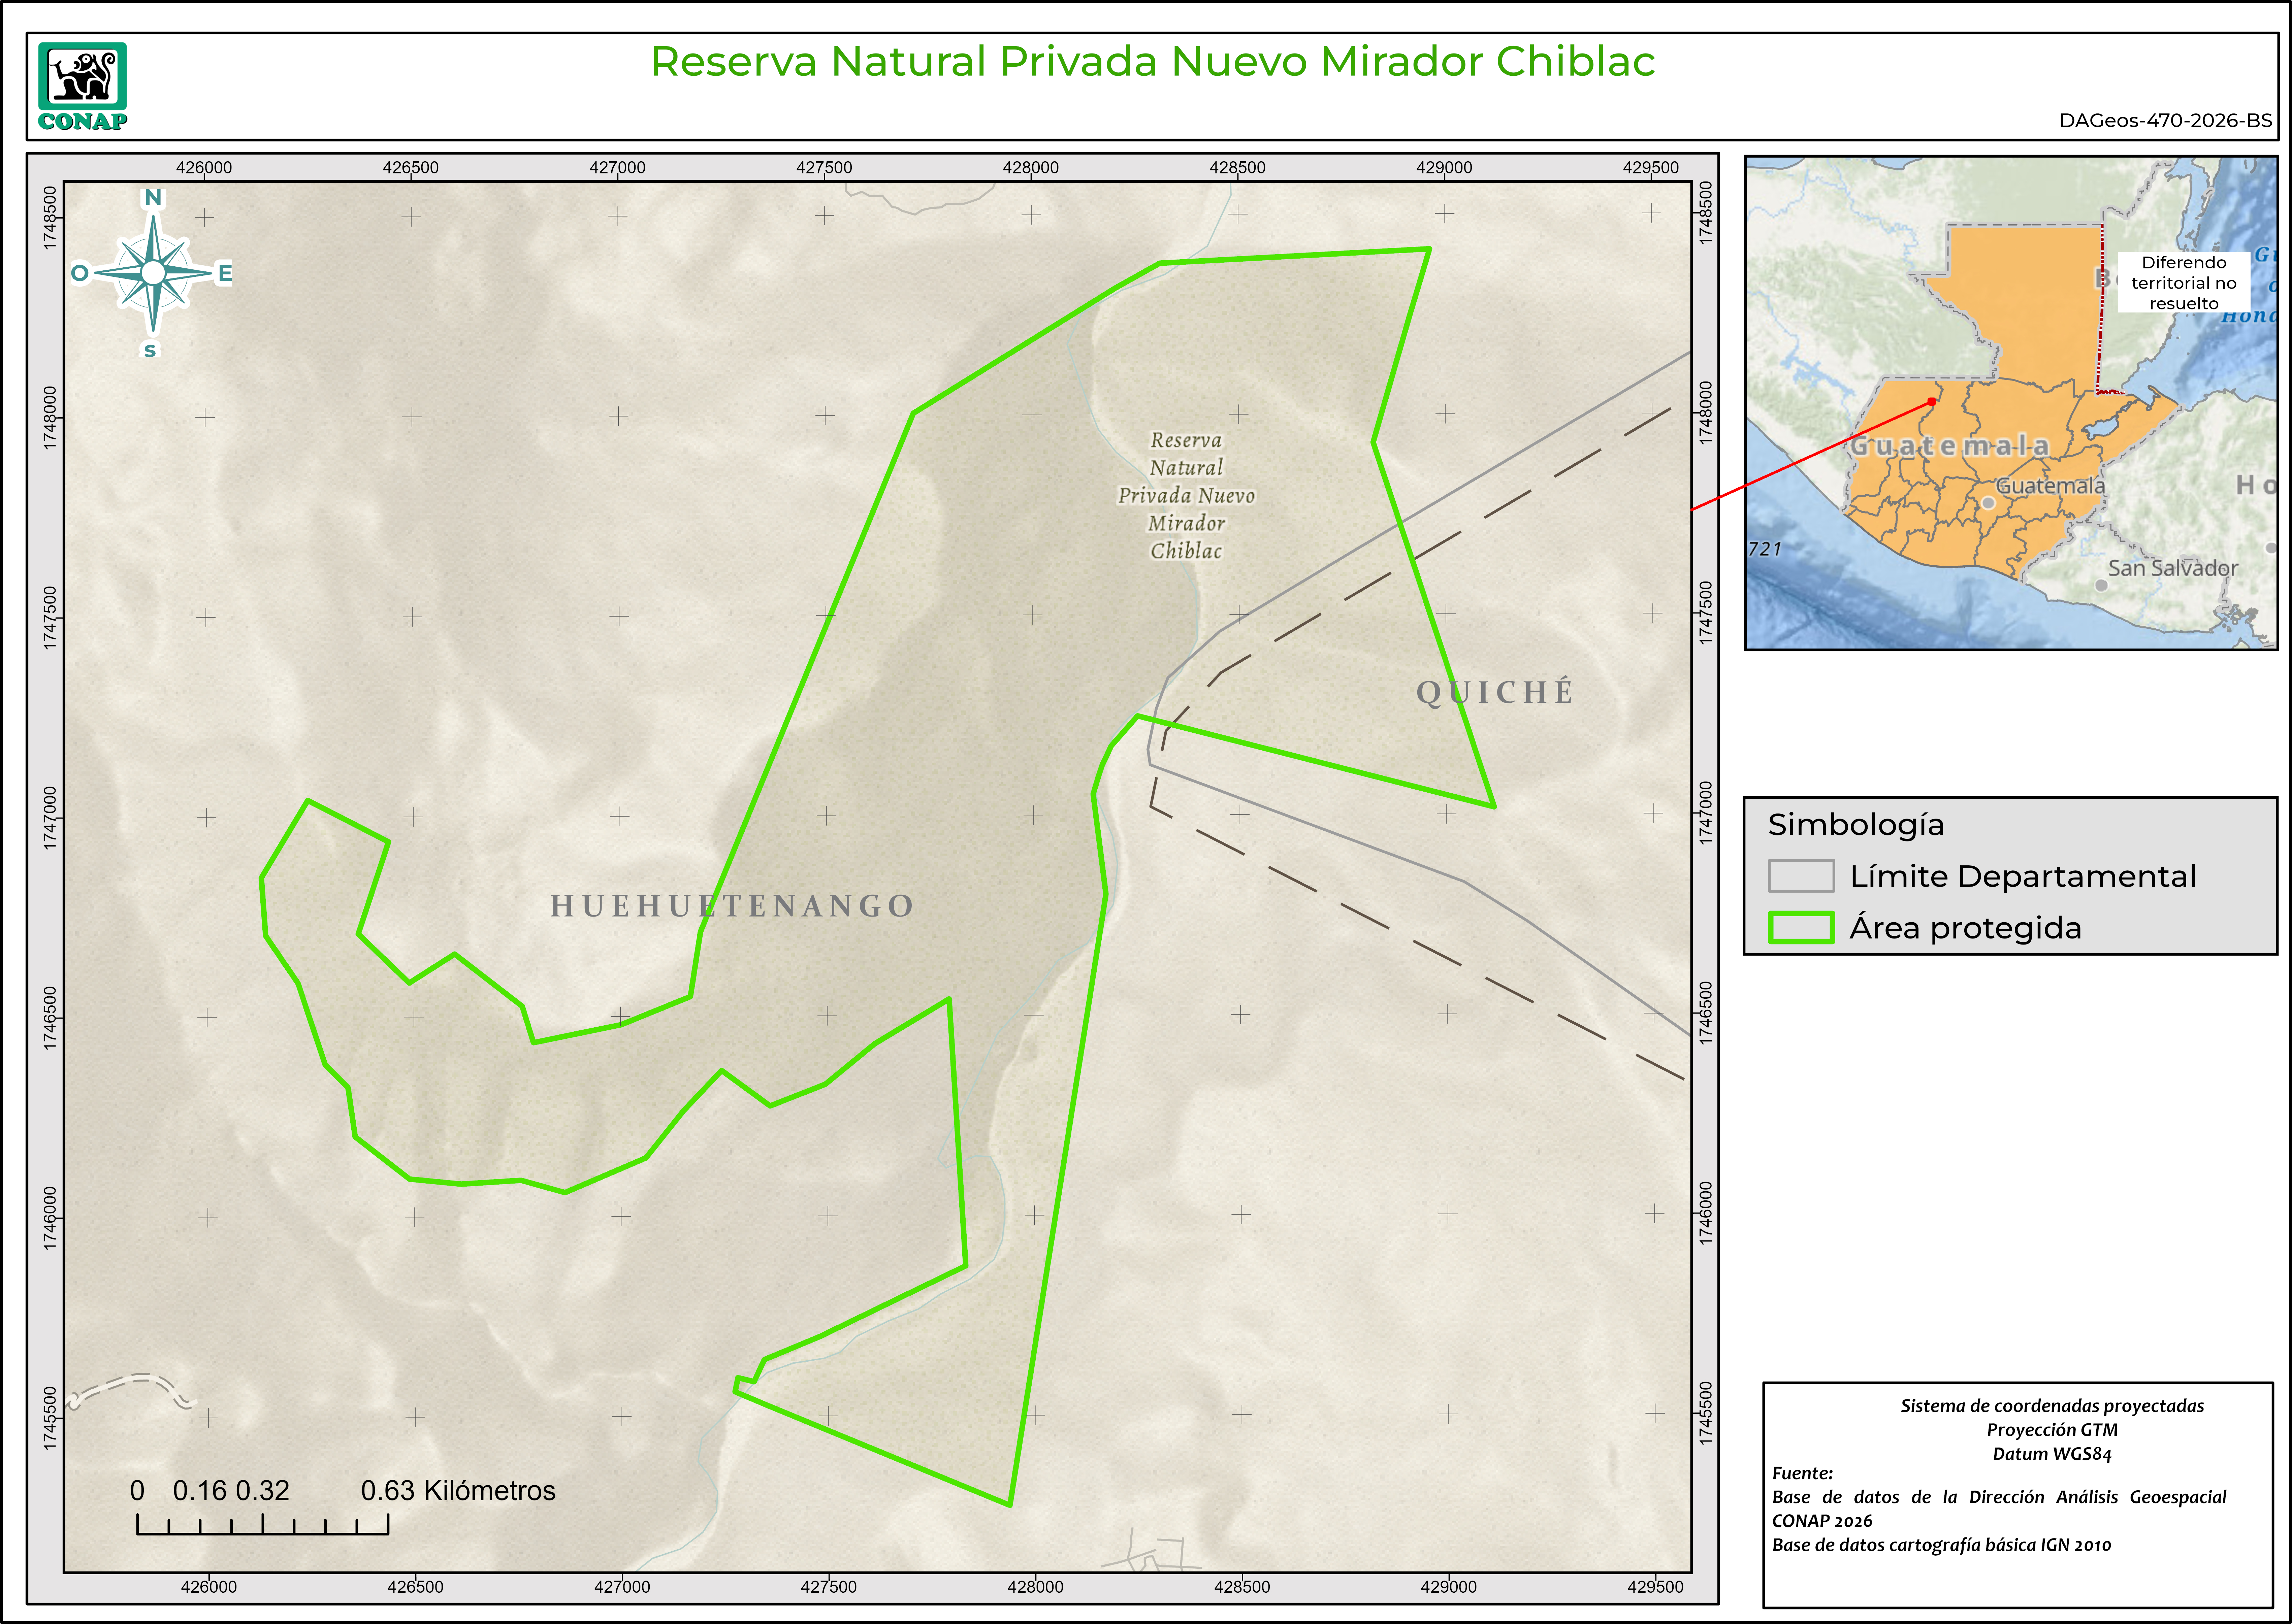Viewport: 2292px width, 1624px height.
Task: Click the San Salvador label in inset
Action: click(x=2173, y=568)
